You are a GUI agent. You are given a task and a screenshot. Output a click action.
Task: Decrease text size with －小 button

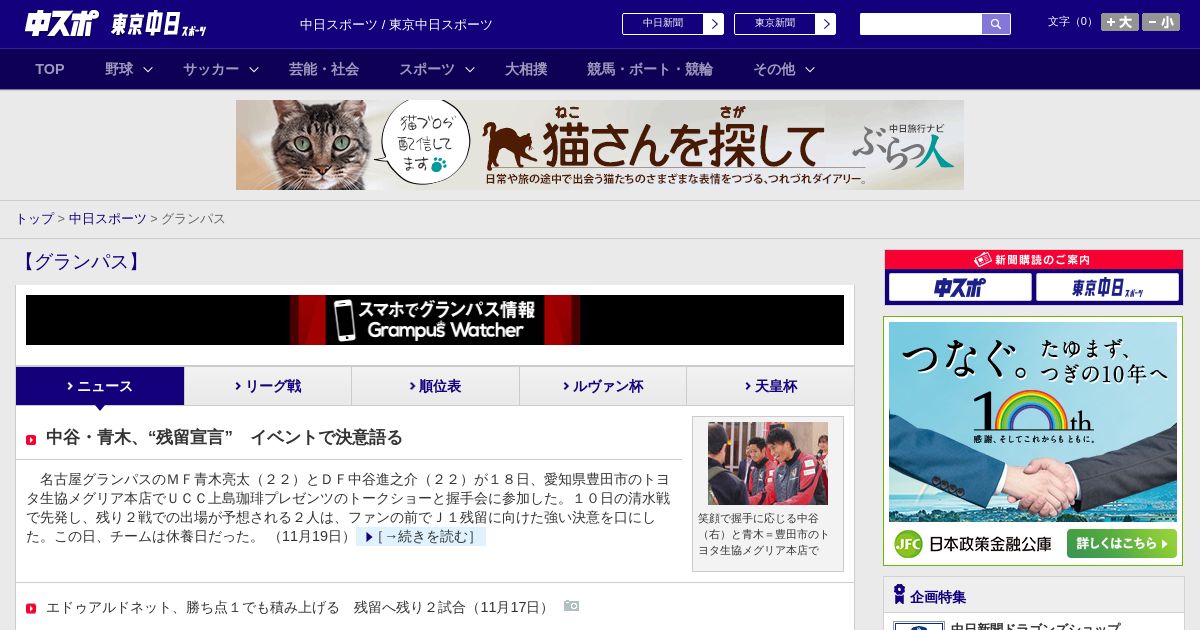pyautogui.click(x=1161, y=22)
